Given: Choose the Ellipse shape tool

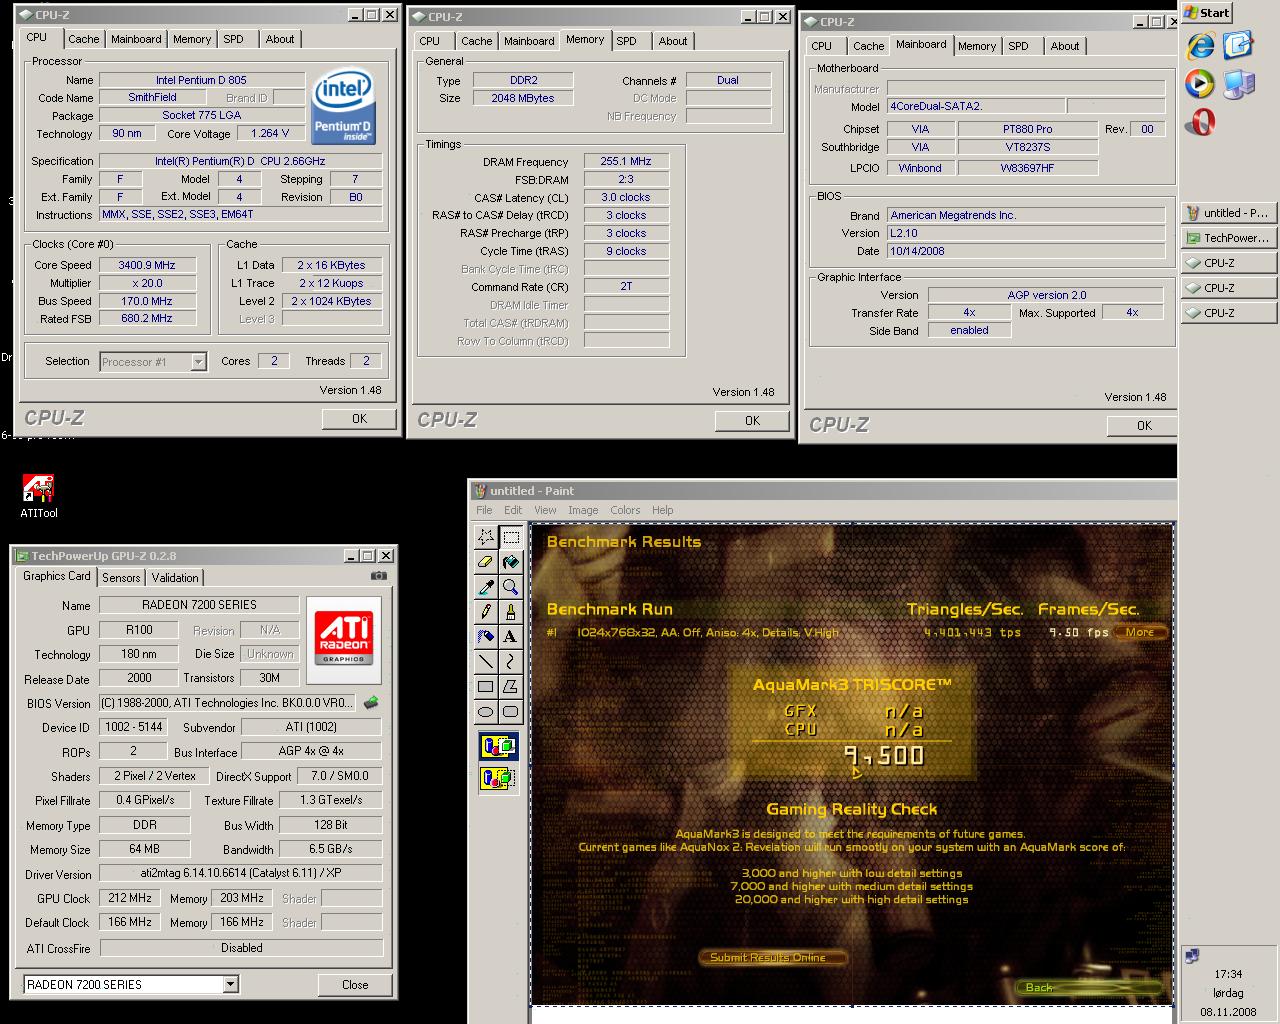Looking at the screenshot, I should [486, 711].
